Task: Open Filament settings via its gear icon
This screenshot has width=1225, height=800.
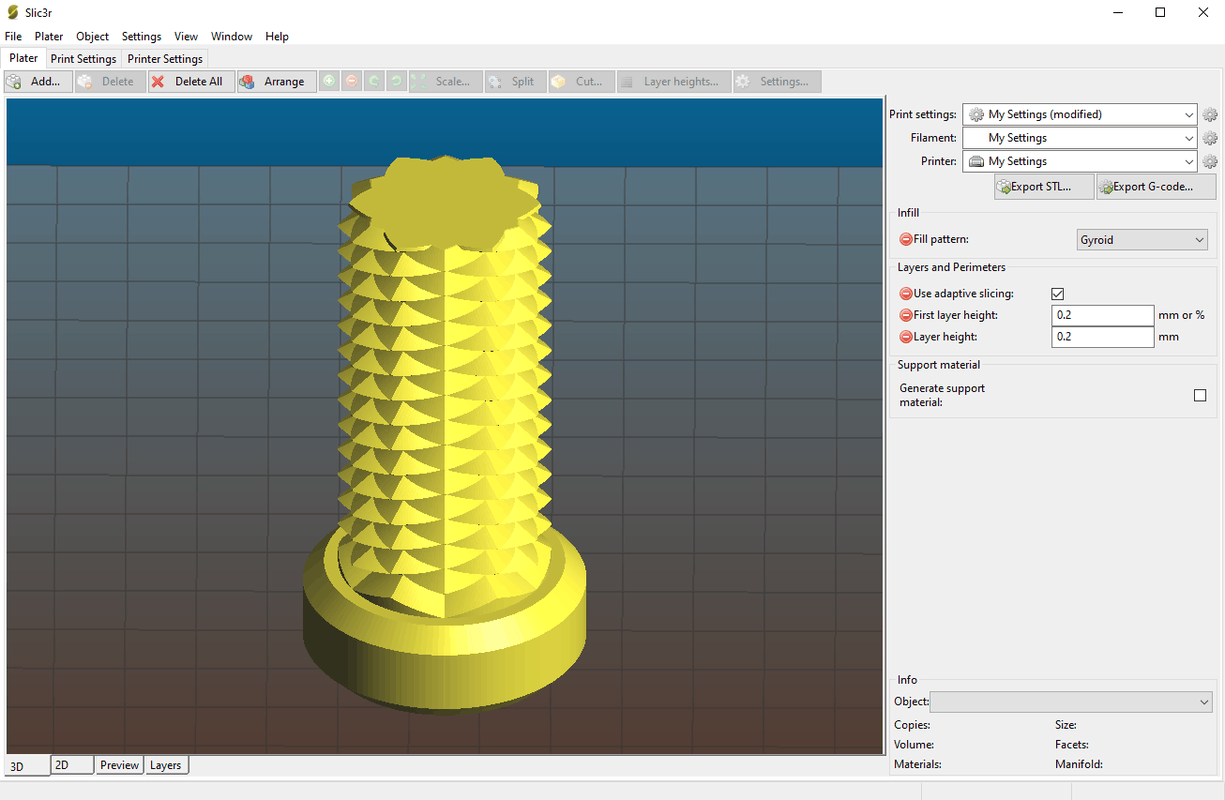Action: [x=1210, y=138]
